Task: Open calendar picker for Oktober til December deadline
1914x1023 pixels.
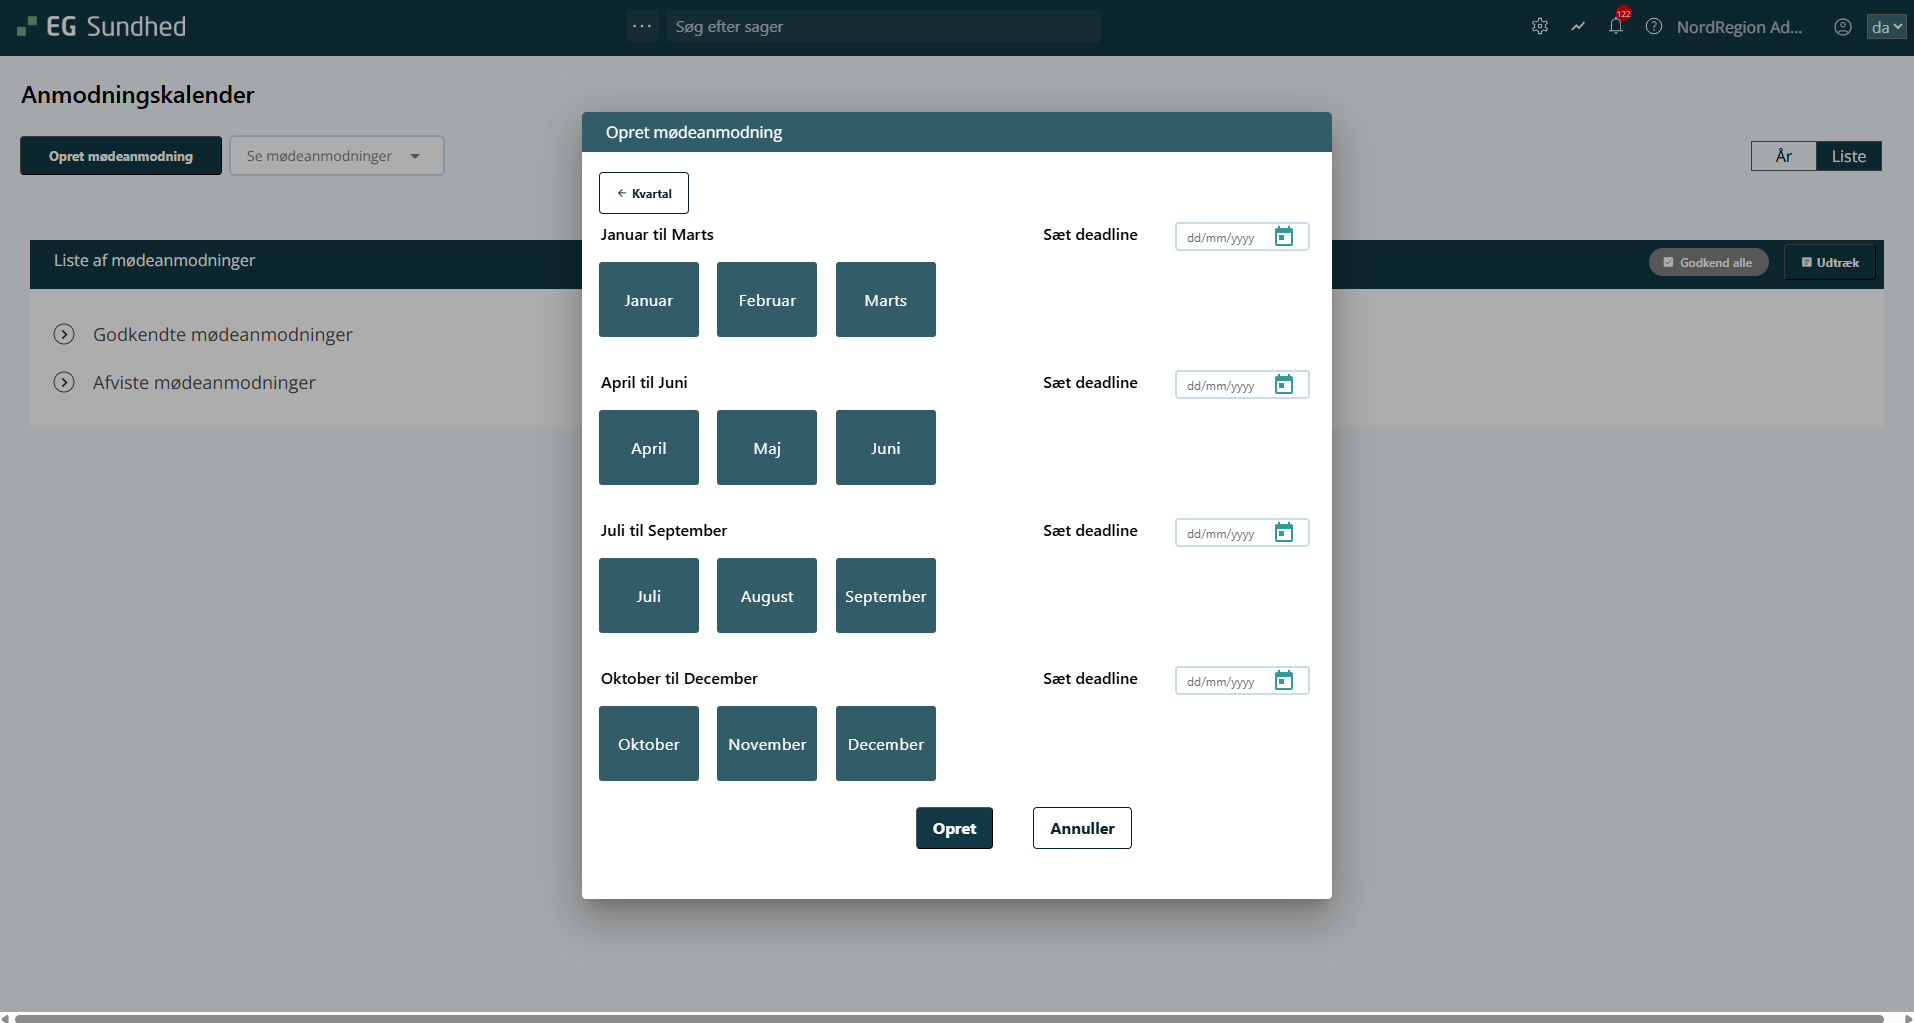Action: click(1284, 680)
